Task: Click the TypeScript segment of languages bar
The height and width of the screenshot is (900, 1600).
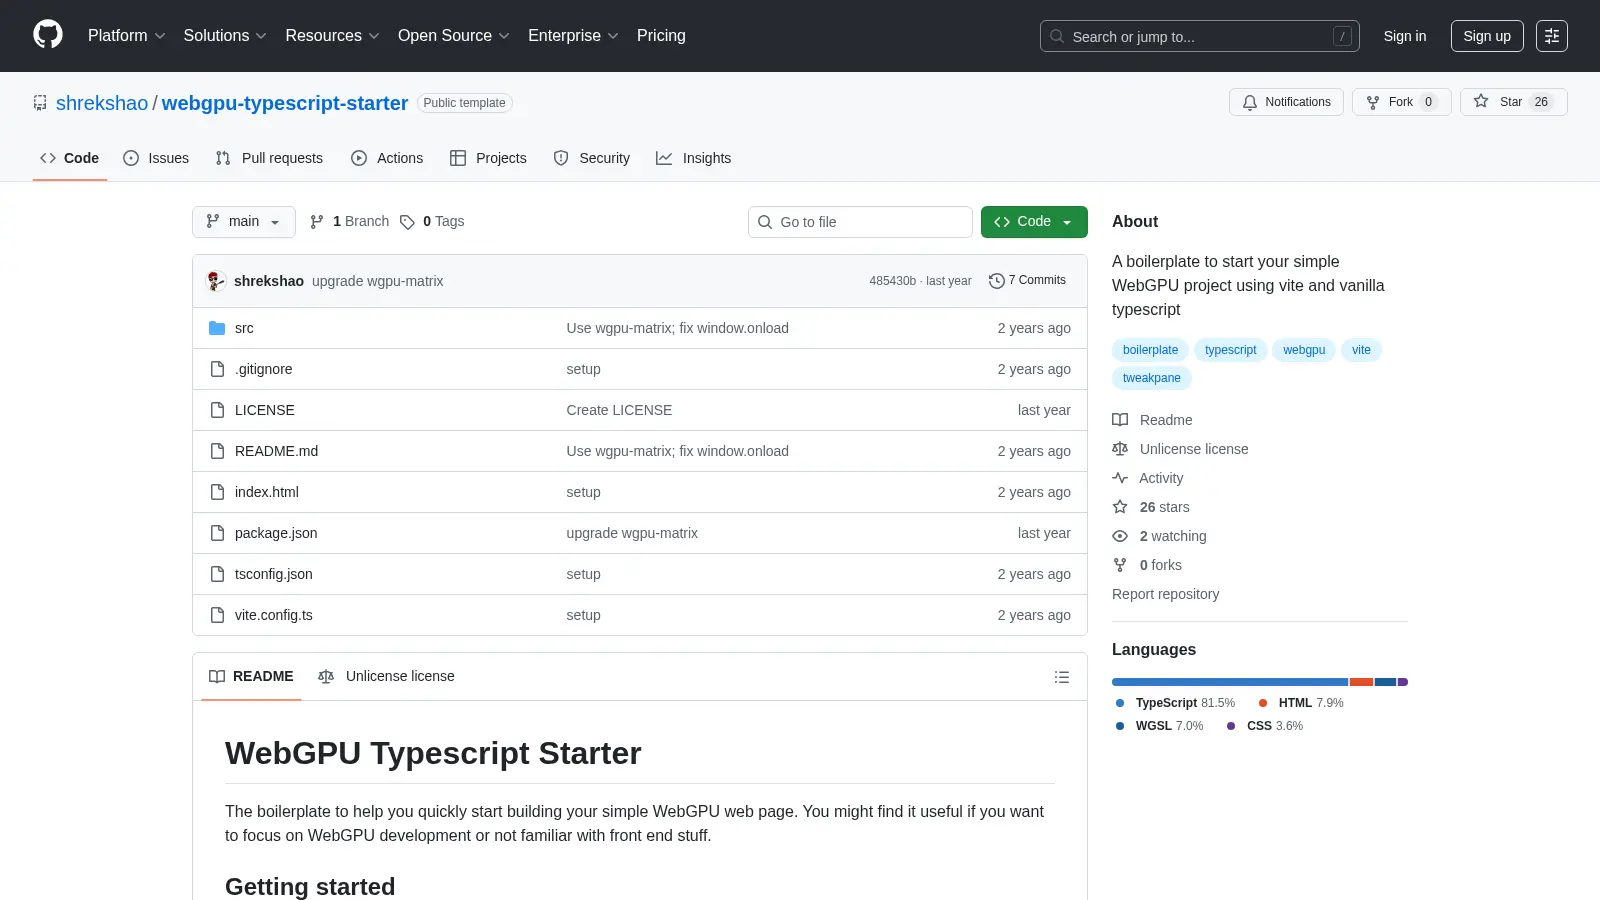Action: (x=1230, y=682)
